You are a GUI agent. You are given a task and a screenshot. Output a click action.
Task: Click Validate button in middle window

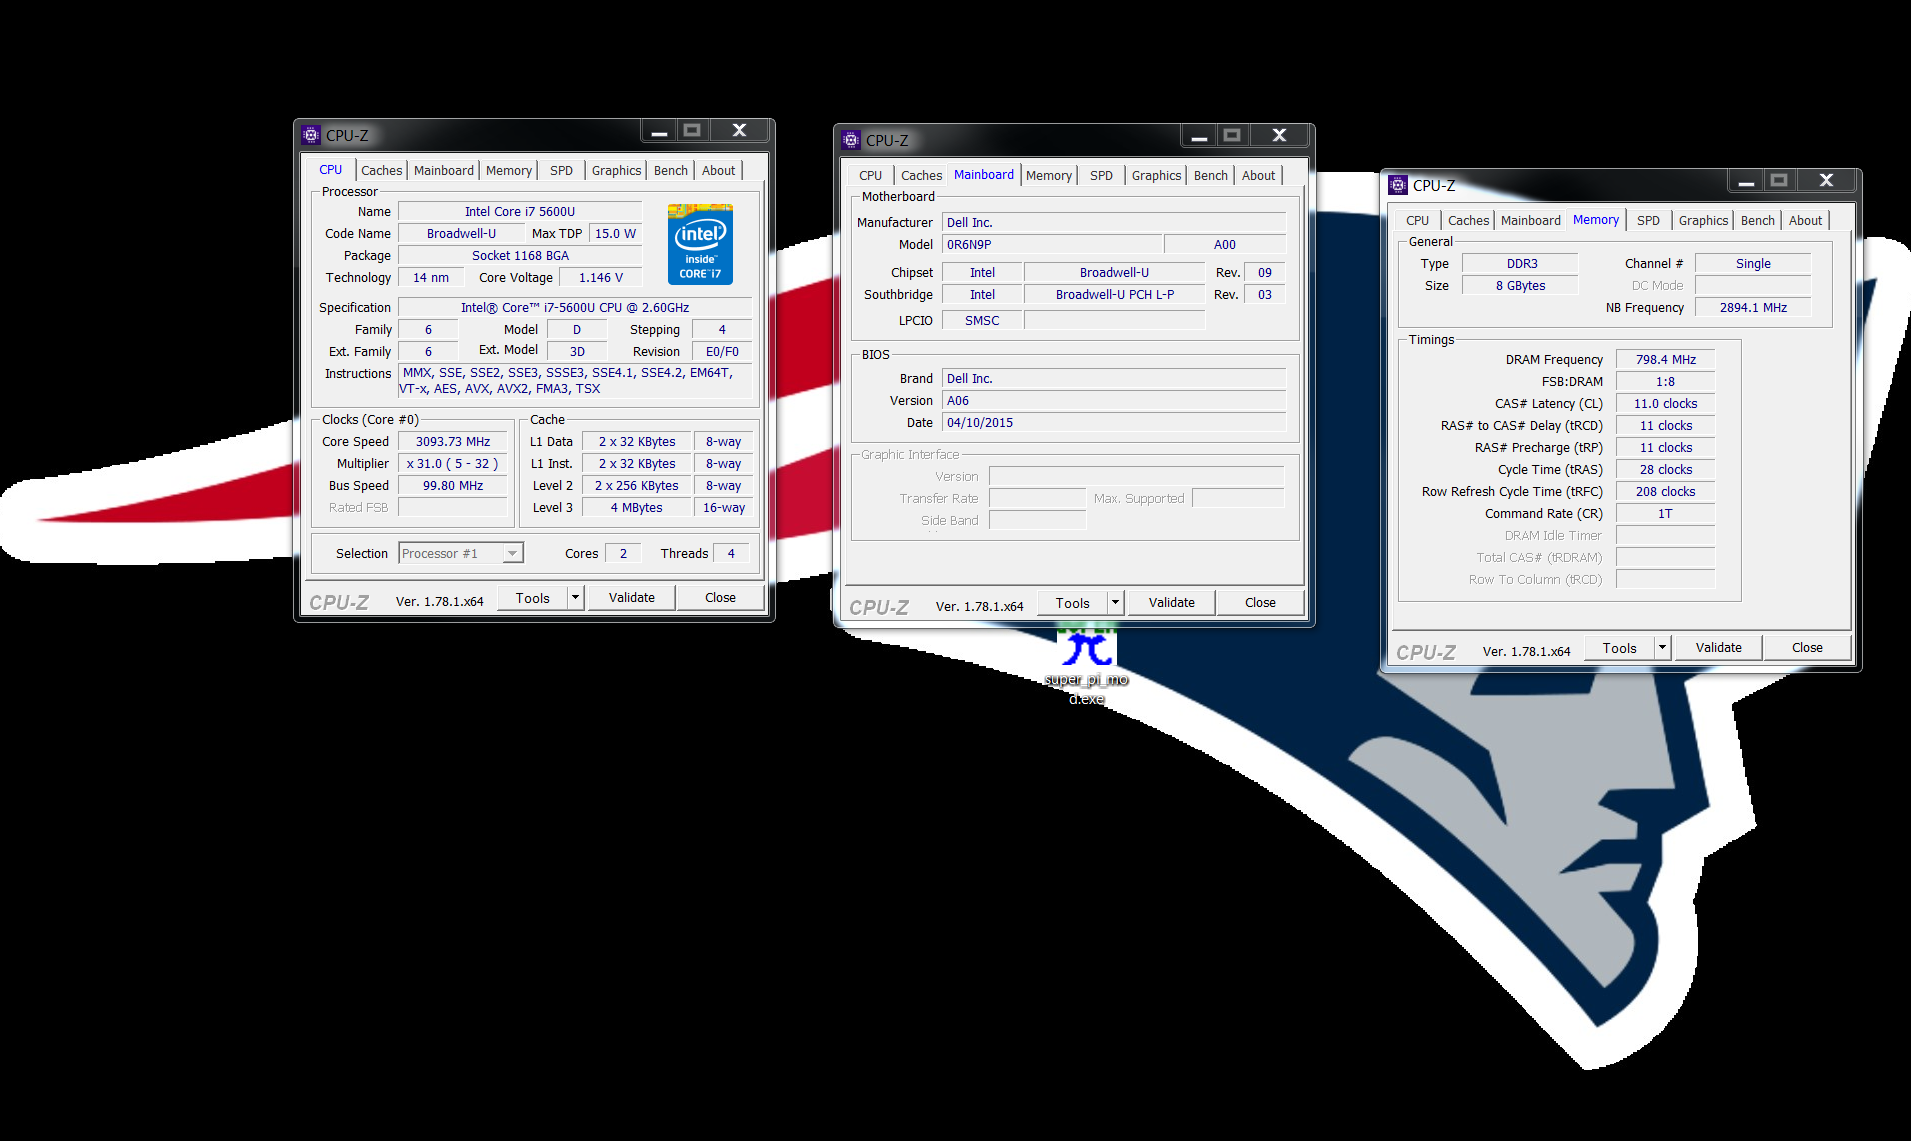click(x=1172, y=603)
